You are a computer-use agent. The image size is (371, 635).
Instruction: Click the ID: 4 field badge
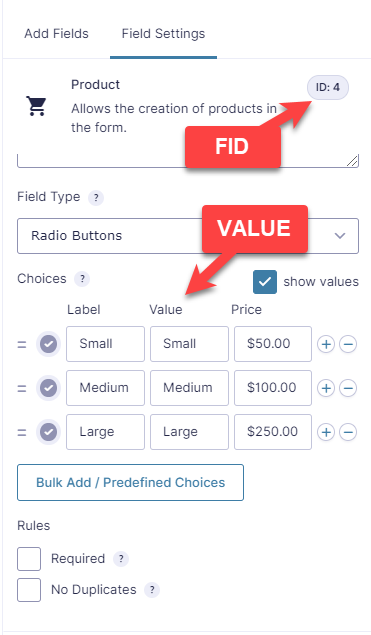[328, 87]
